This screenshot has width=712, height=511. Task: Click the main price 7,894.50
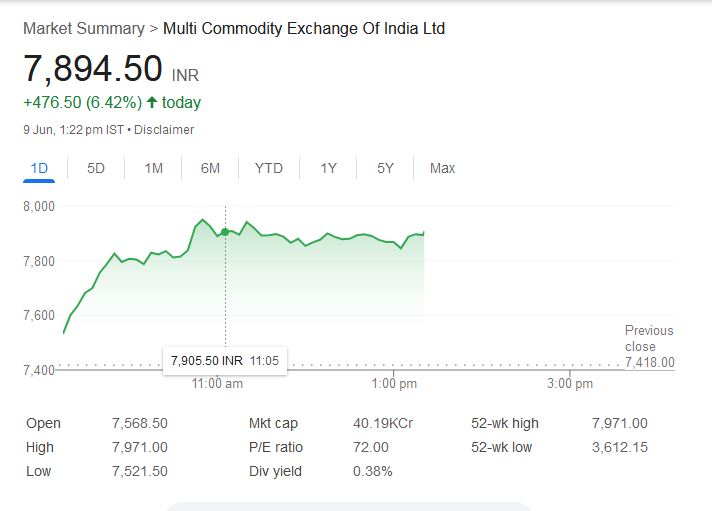[93, 69]
